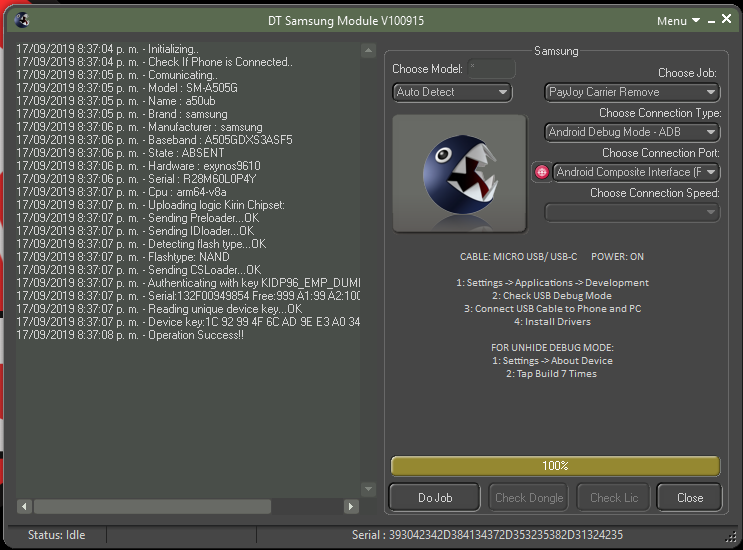Click the Check Dongle button
This screenshot has width=743, height=550.
(528, 497)
